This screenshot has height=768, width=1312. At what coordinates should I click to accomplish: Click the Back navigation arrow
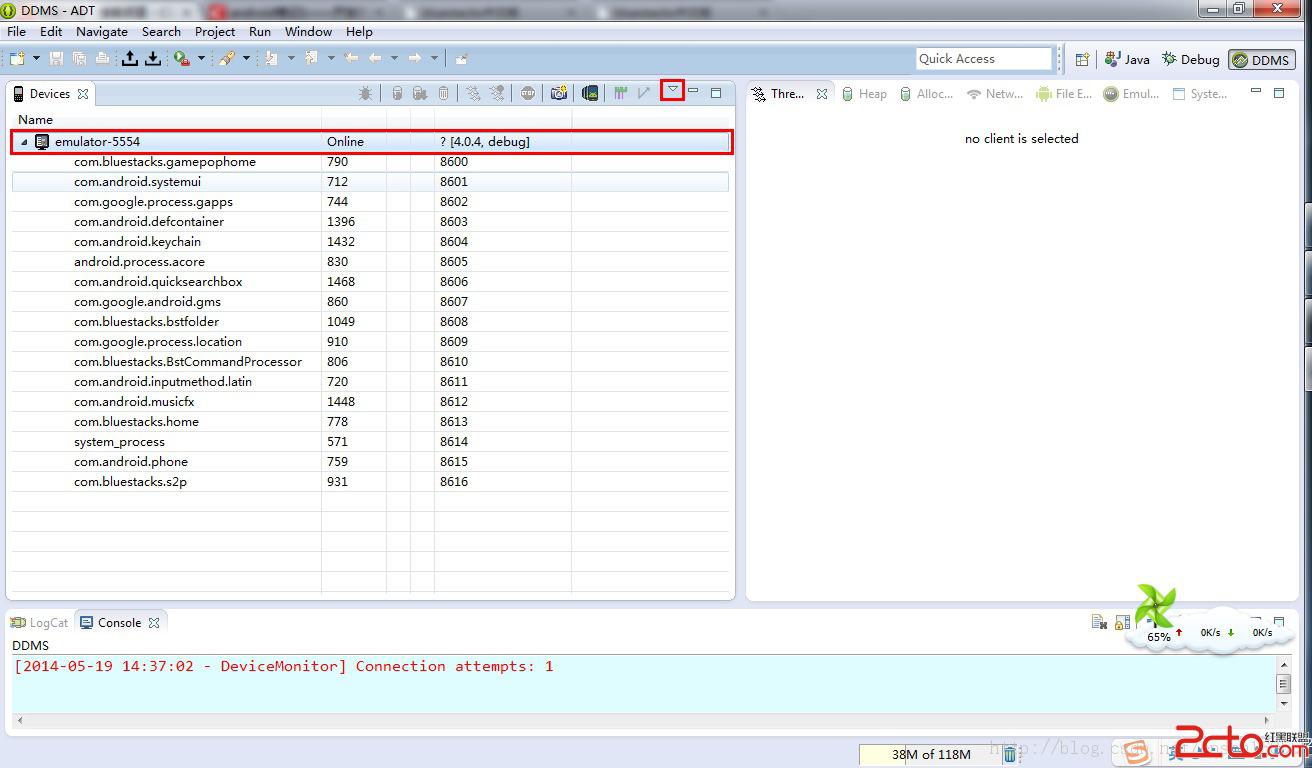(375, 59)
